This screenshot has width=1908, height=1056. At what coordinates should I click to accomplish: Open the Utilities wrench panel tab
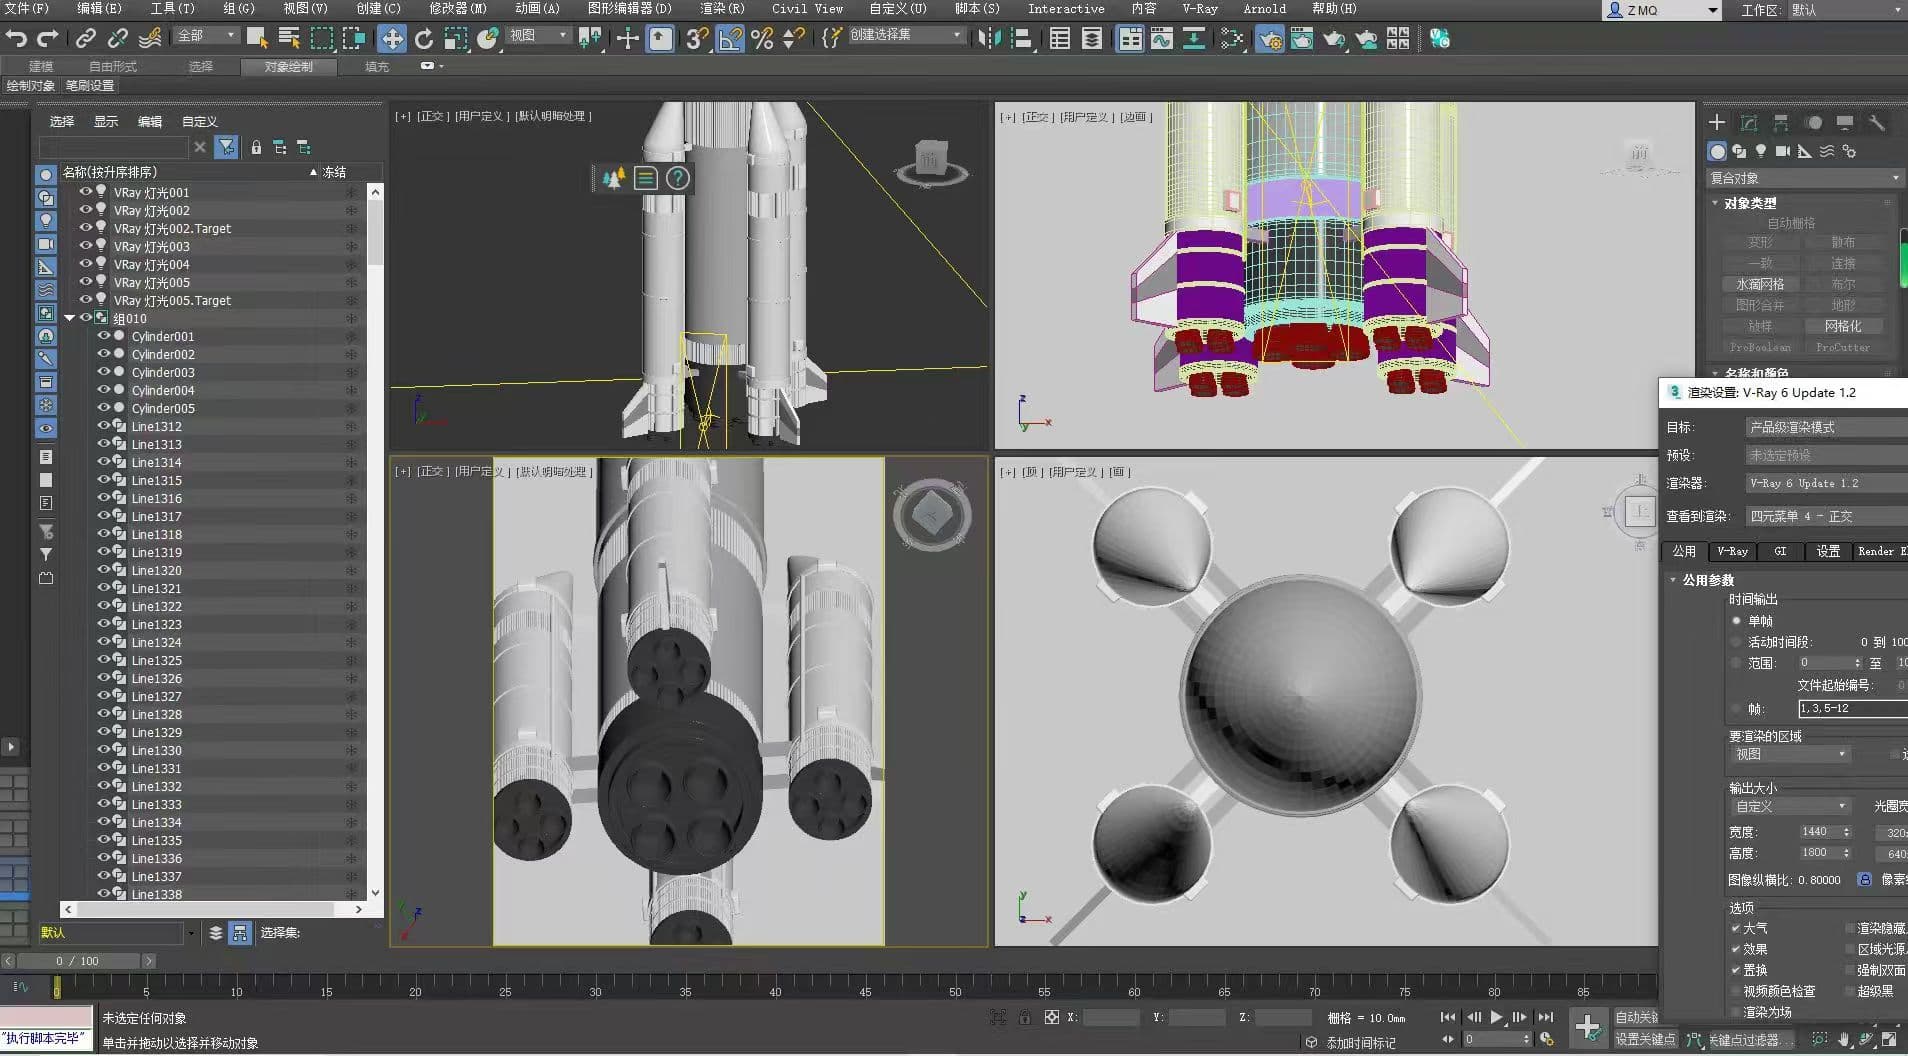[x=1876, y=123]
